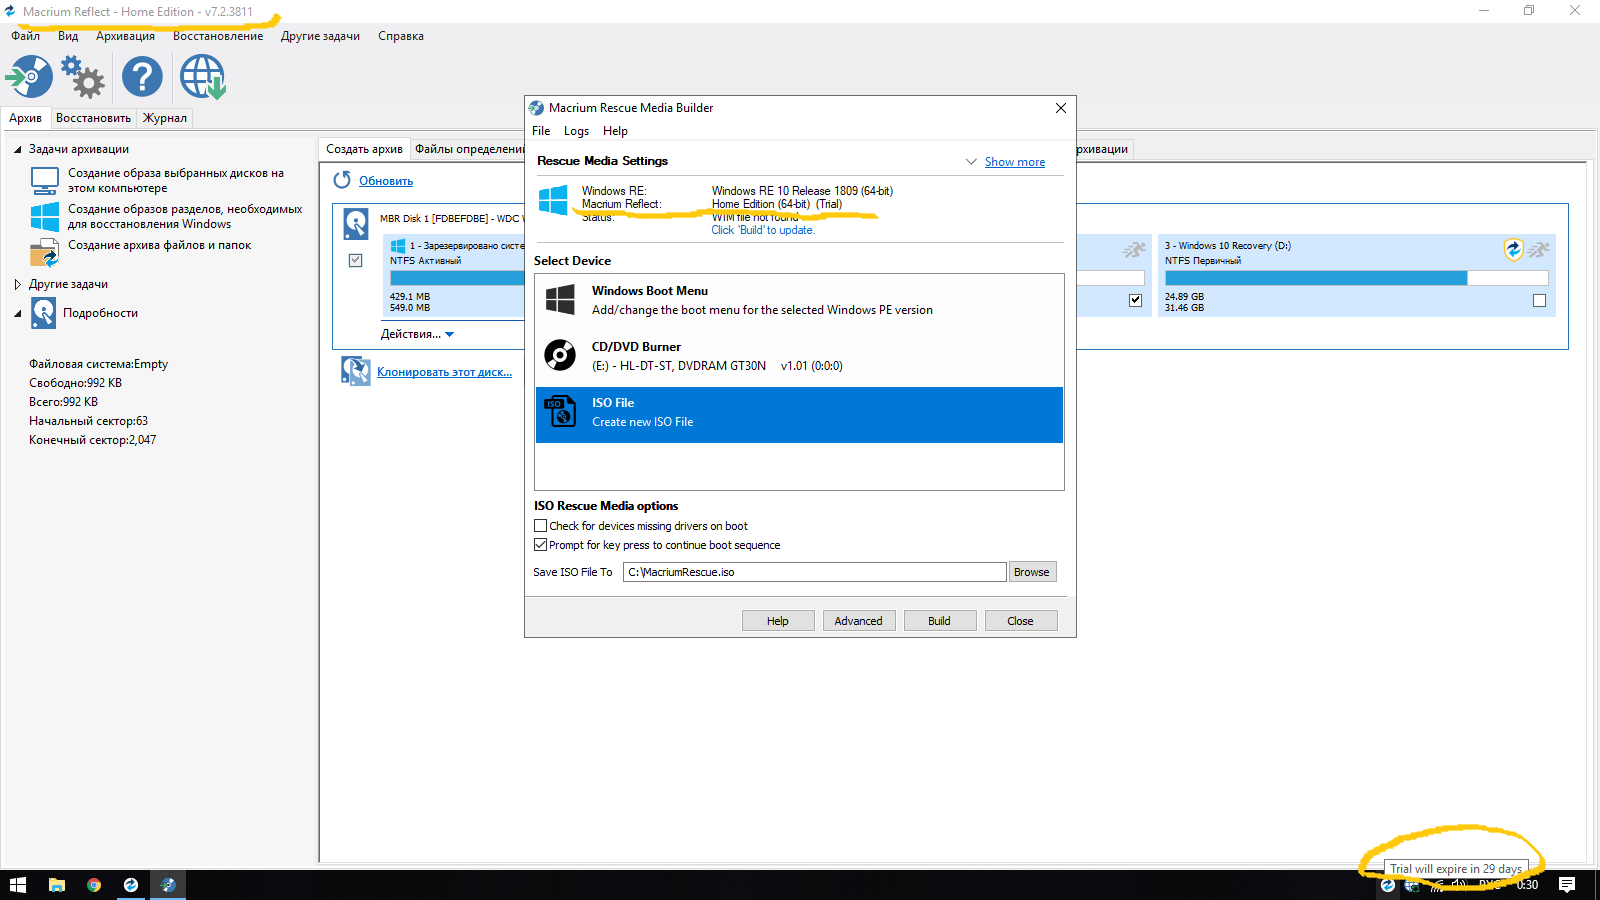Click the blue question mark help icon
This screenshot has width=1600, height=900.
[x=142, y=77]
